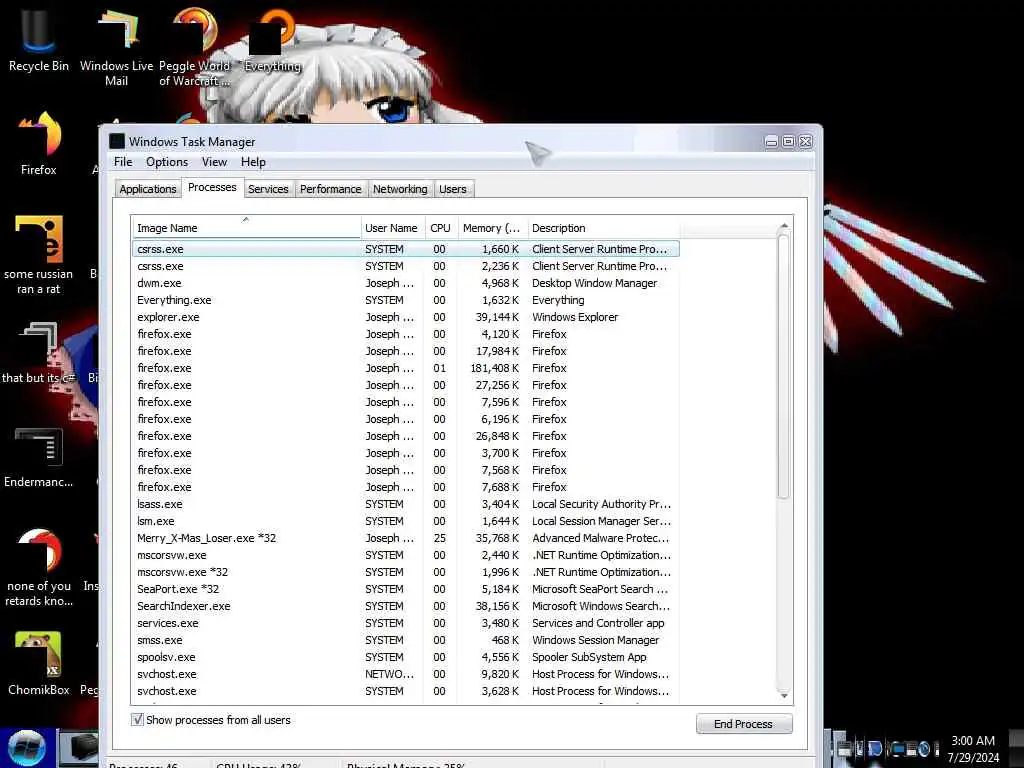Open the Peggle World of Warcraft shortcut
The width and height of the screenshot is (1024, 768).
(x=194, y=46)
